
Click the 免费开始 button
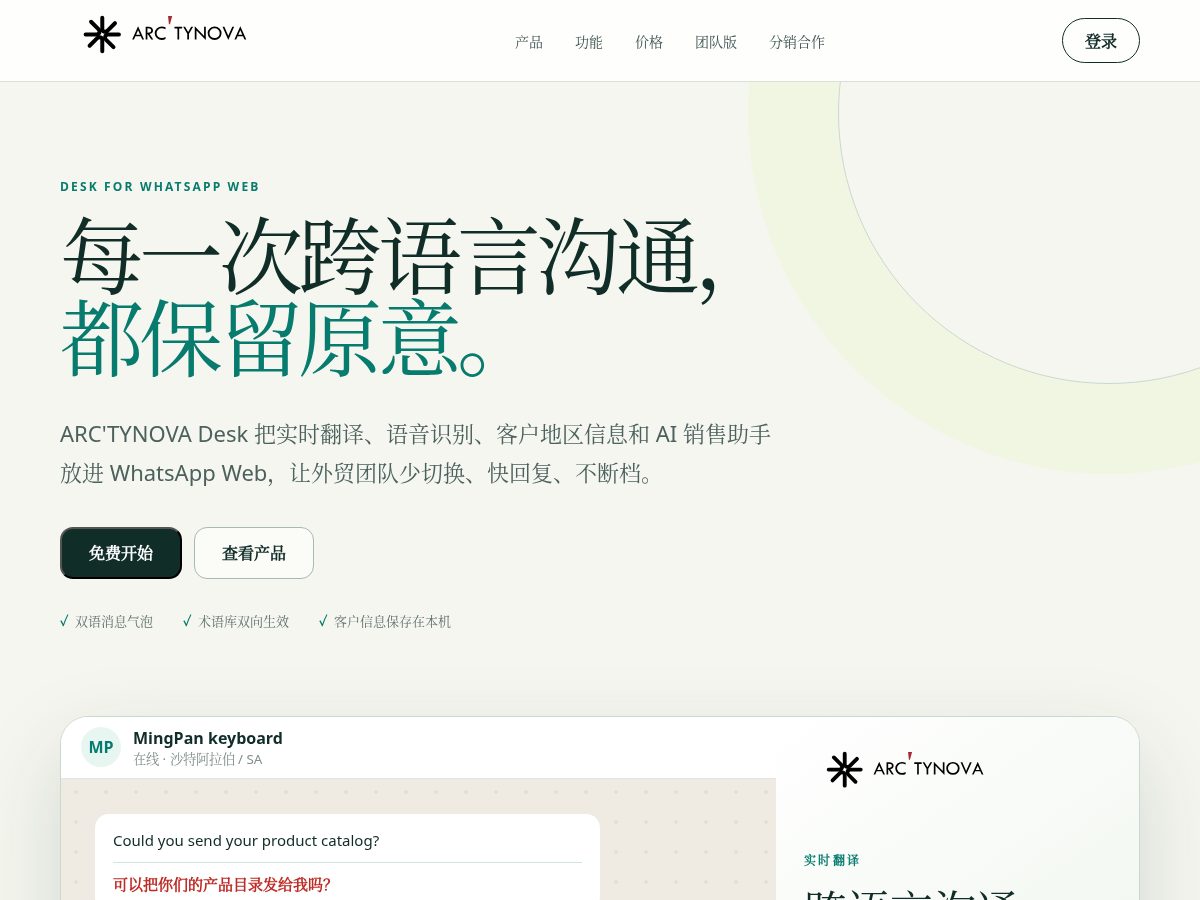pos(121,553)
